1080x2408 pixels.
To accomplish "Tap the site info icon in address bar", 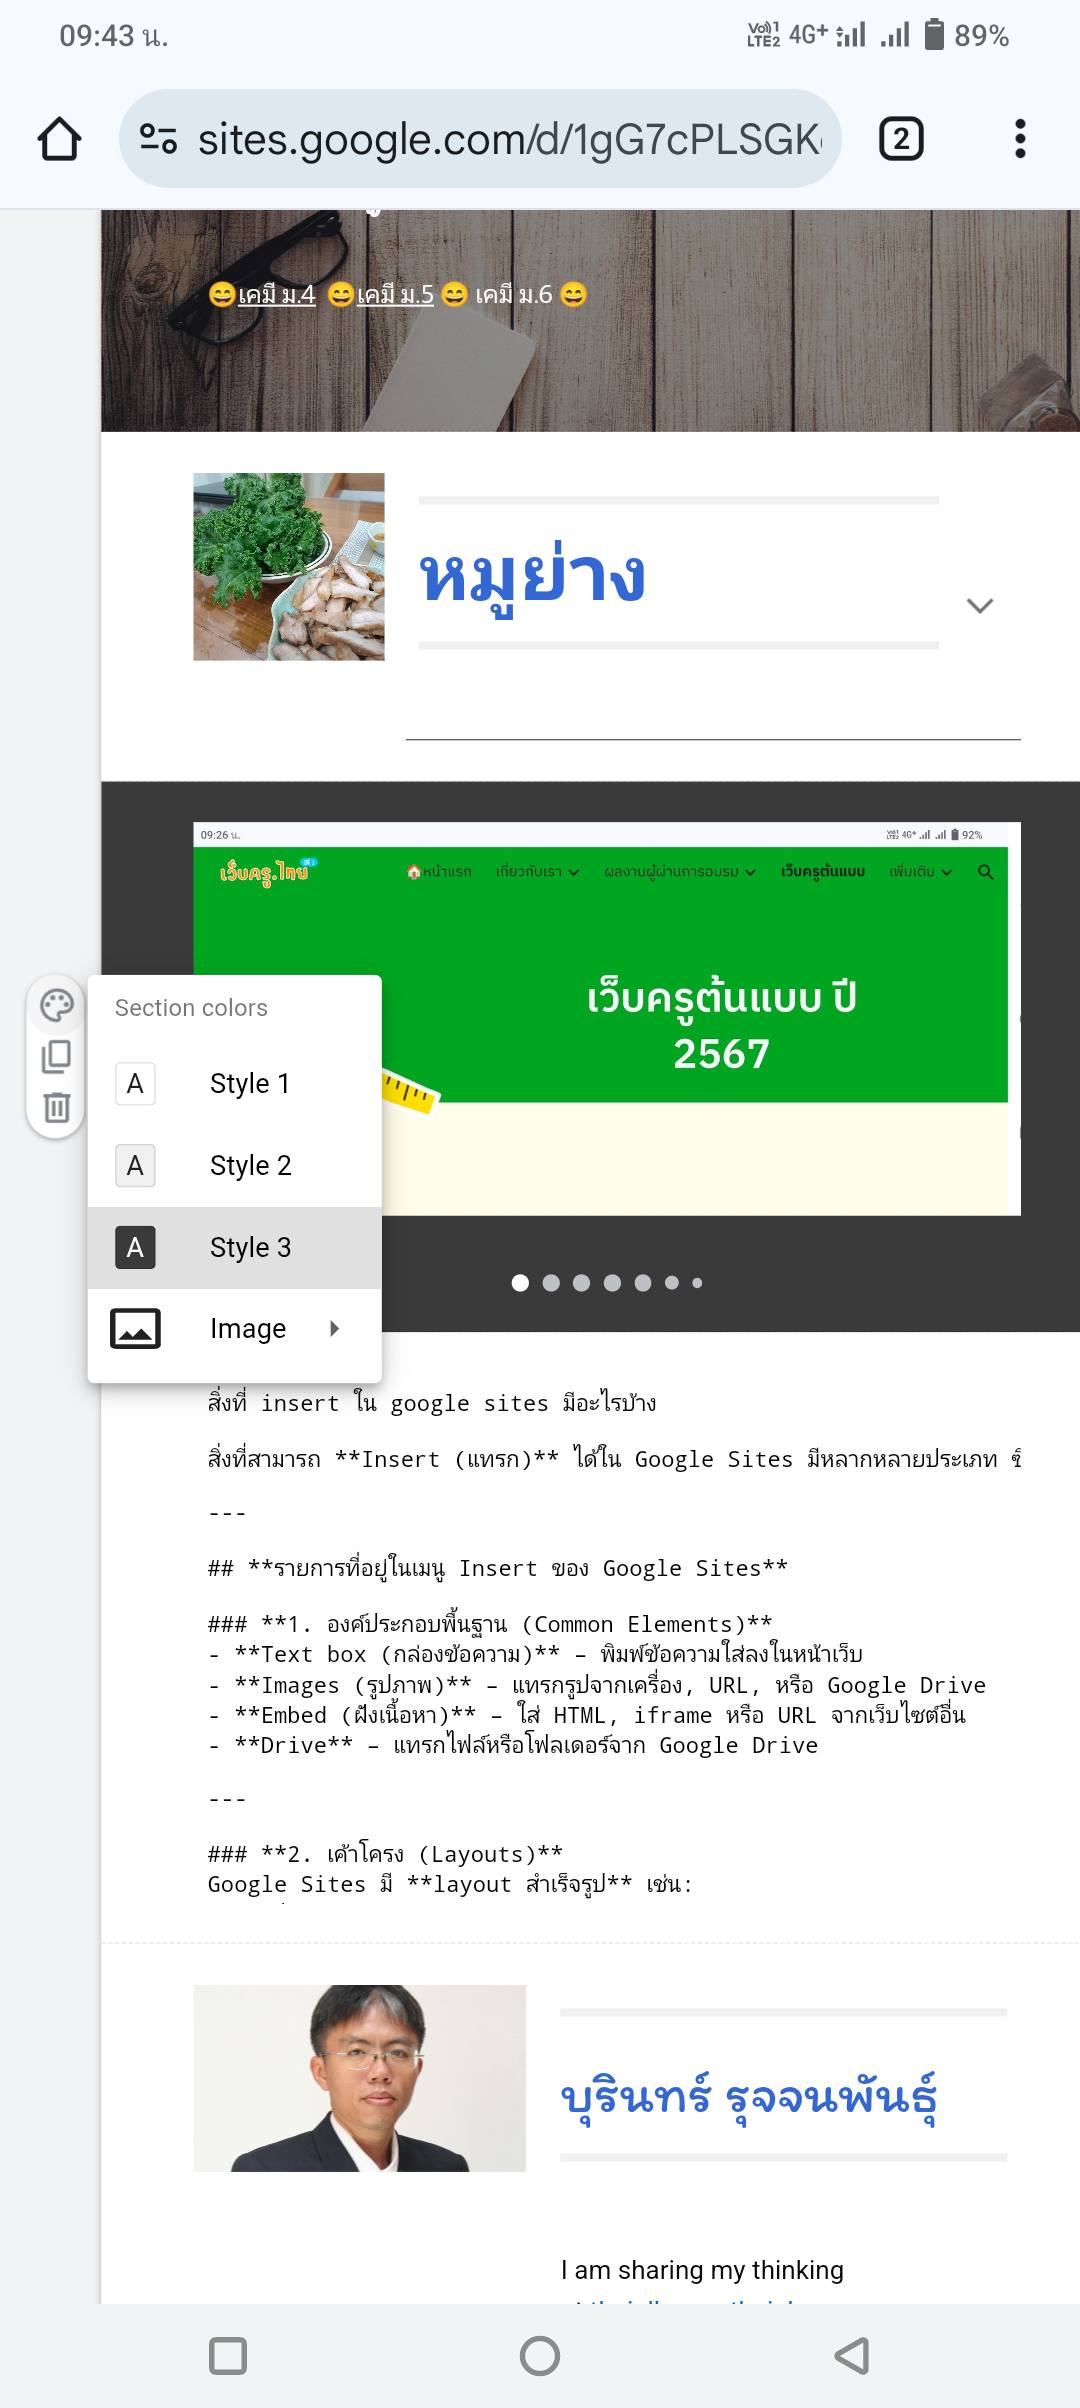I will pyautogui.click(x=158, y=139).
